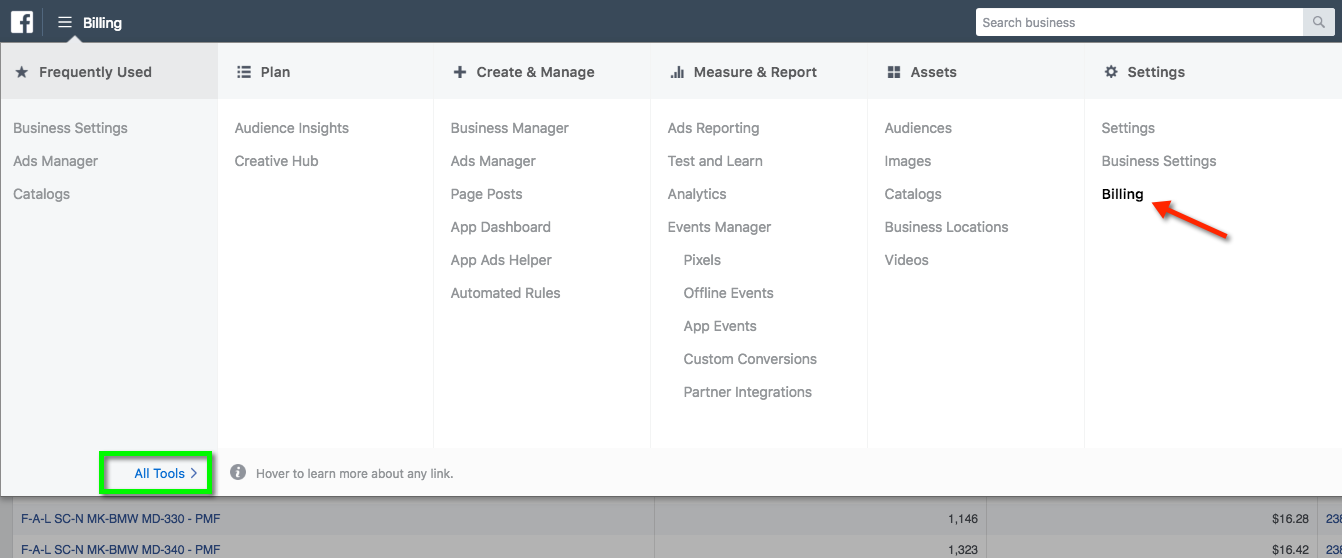The width and height of the screenshot is (1342, 558).
Task: Click the plus icon of Create & Manage
Action: click(460, 72)
